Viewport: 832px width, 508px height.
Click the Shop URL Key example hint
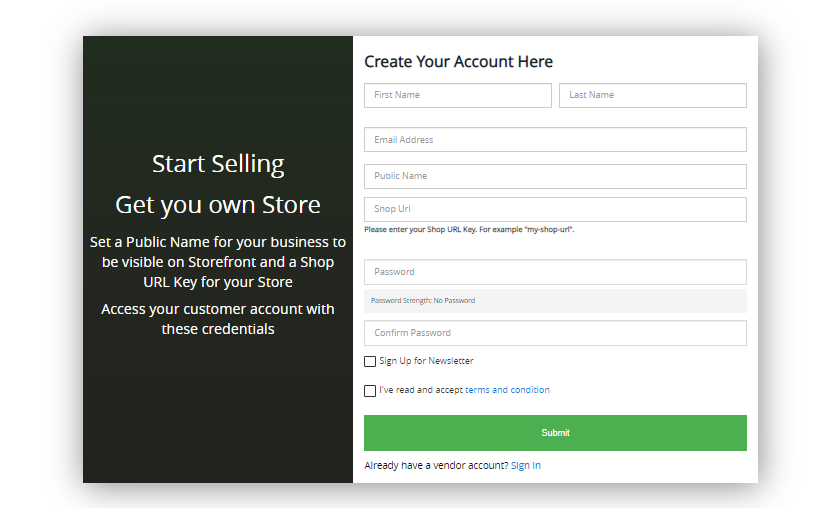(x=469, y=229)
